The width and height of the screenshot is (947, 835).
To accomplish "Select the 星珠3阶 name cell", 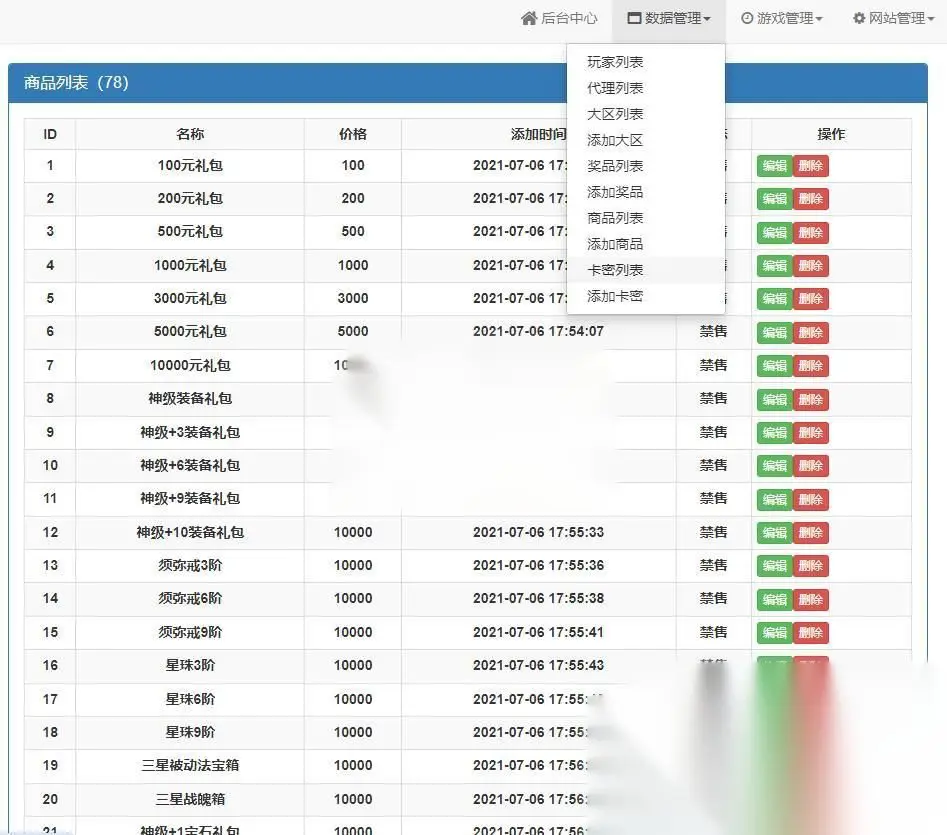I will [x=190, y=665].
